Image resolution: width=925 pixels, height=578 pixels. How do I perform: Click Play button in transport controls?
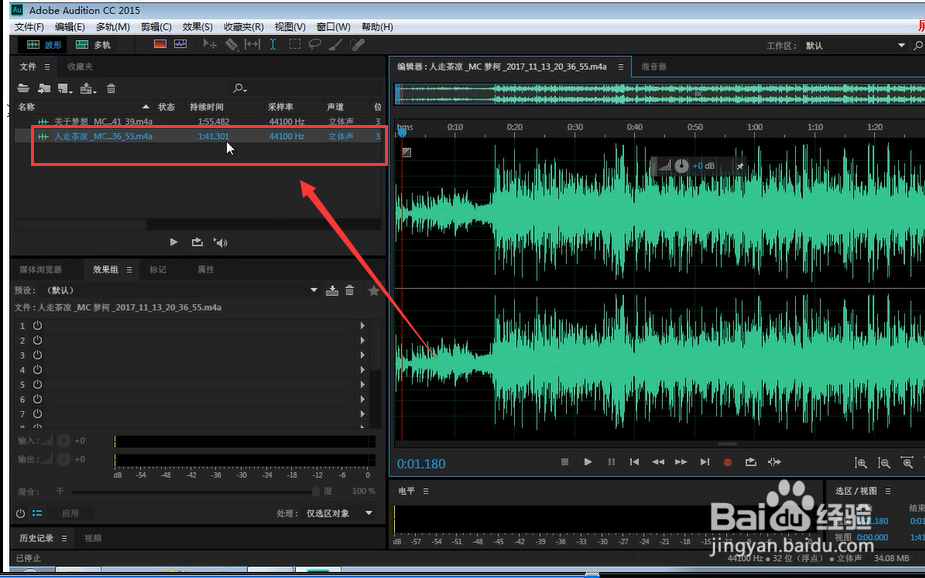(588, 462)
